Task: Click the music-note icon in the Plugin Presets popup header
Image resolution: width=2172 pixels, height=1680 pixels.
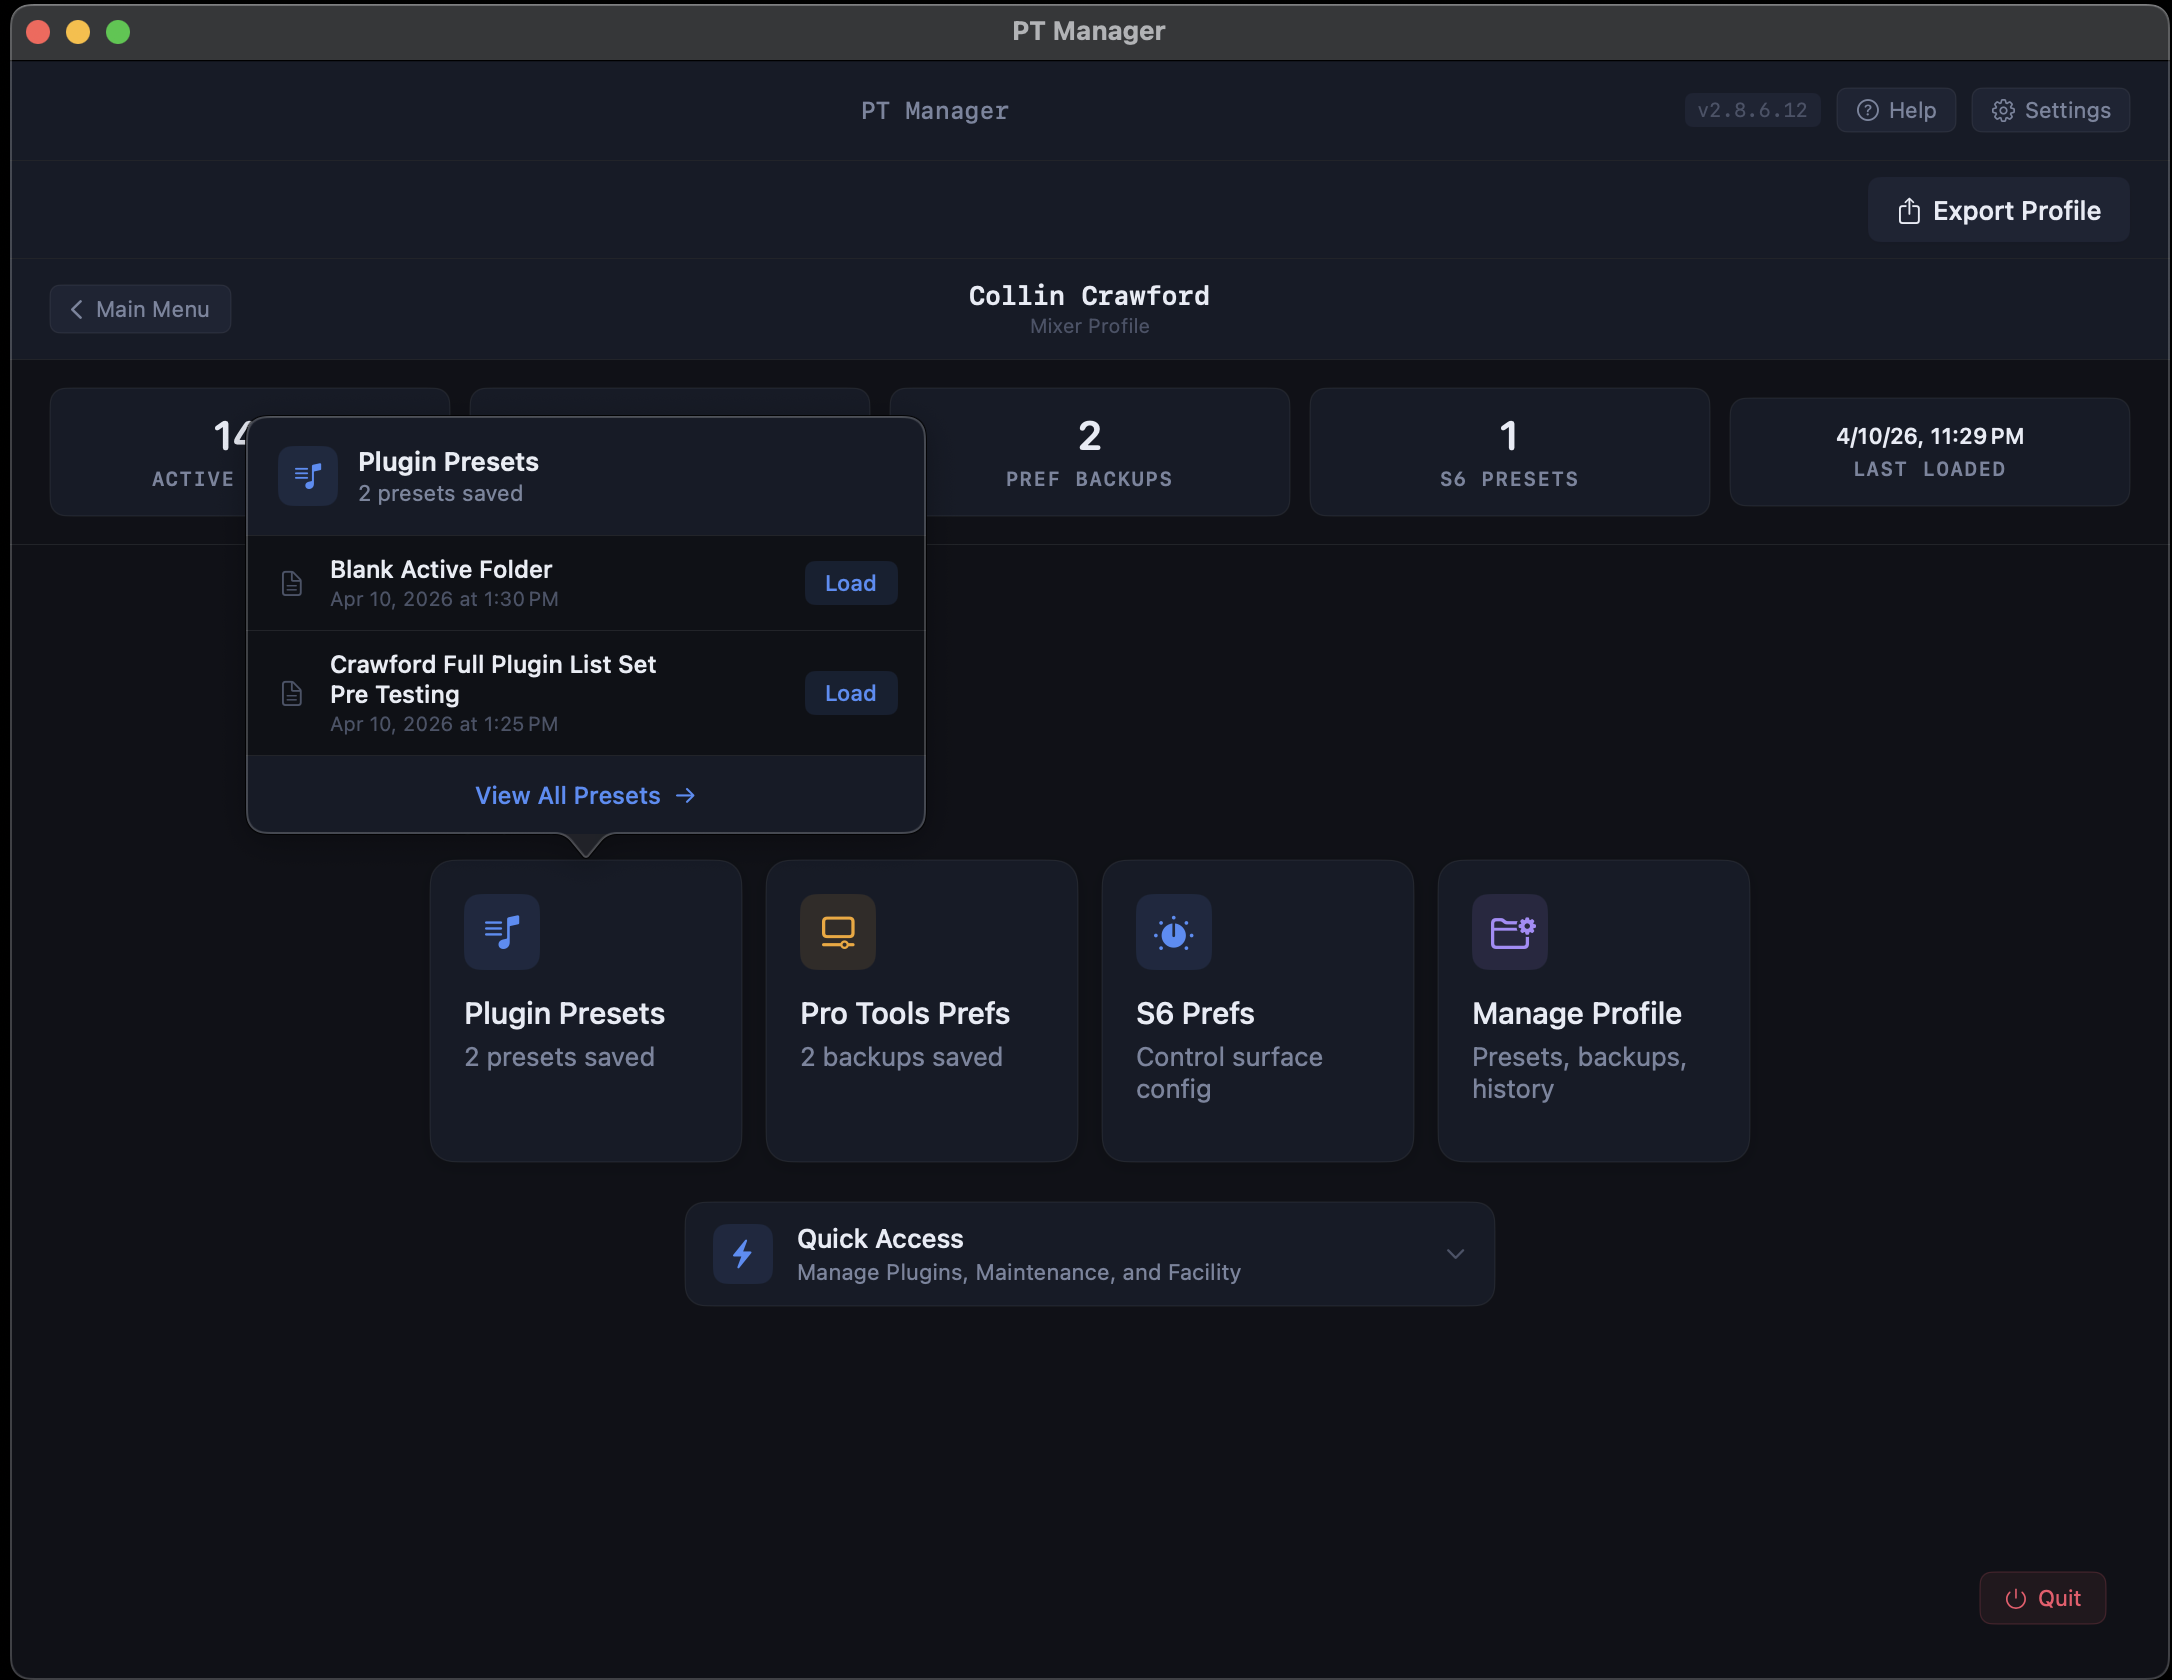Action: click(308, 476)
